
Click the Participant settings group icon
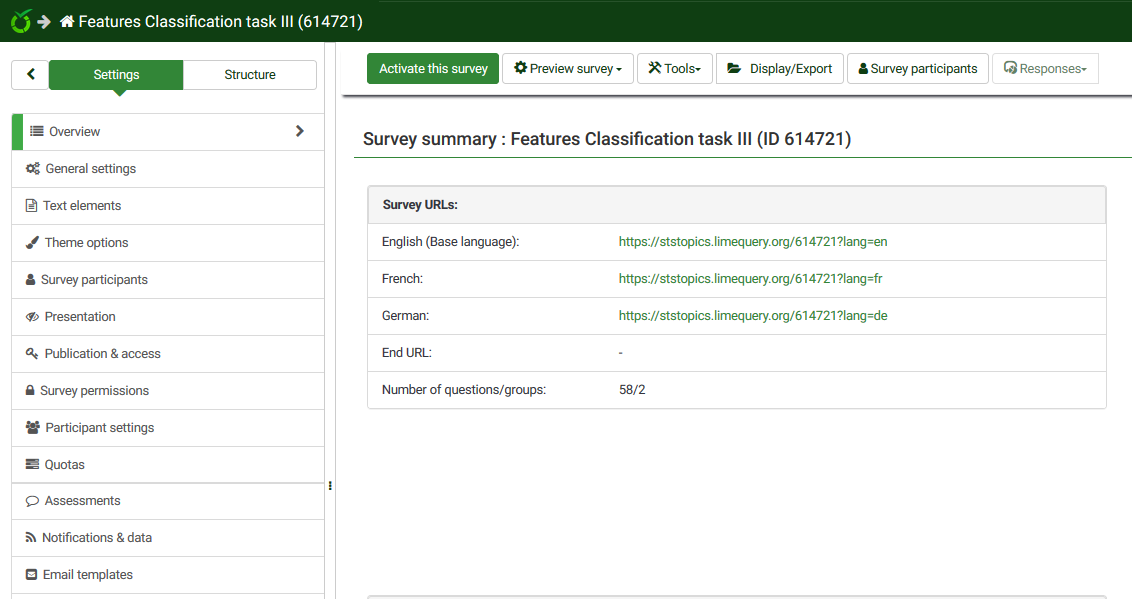click(33, 428)
